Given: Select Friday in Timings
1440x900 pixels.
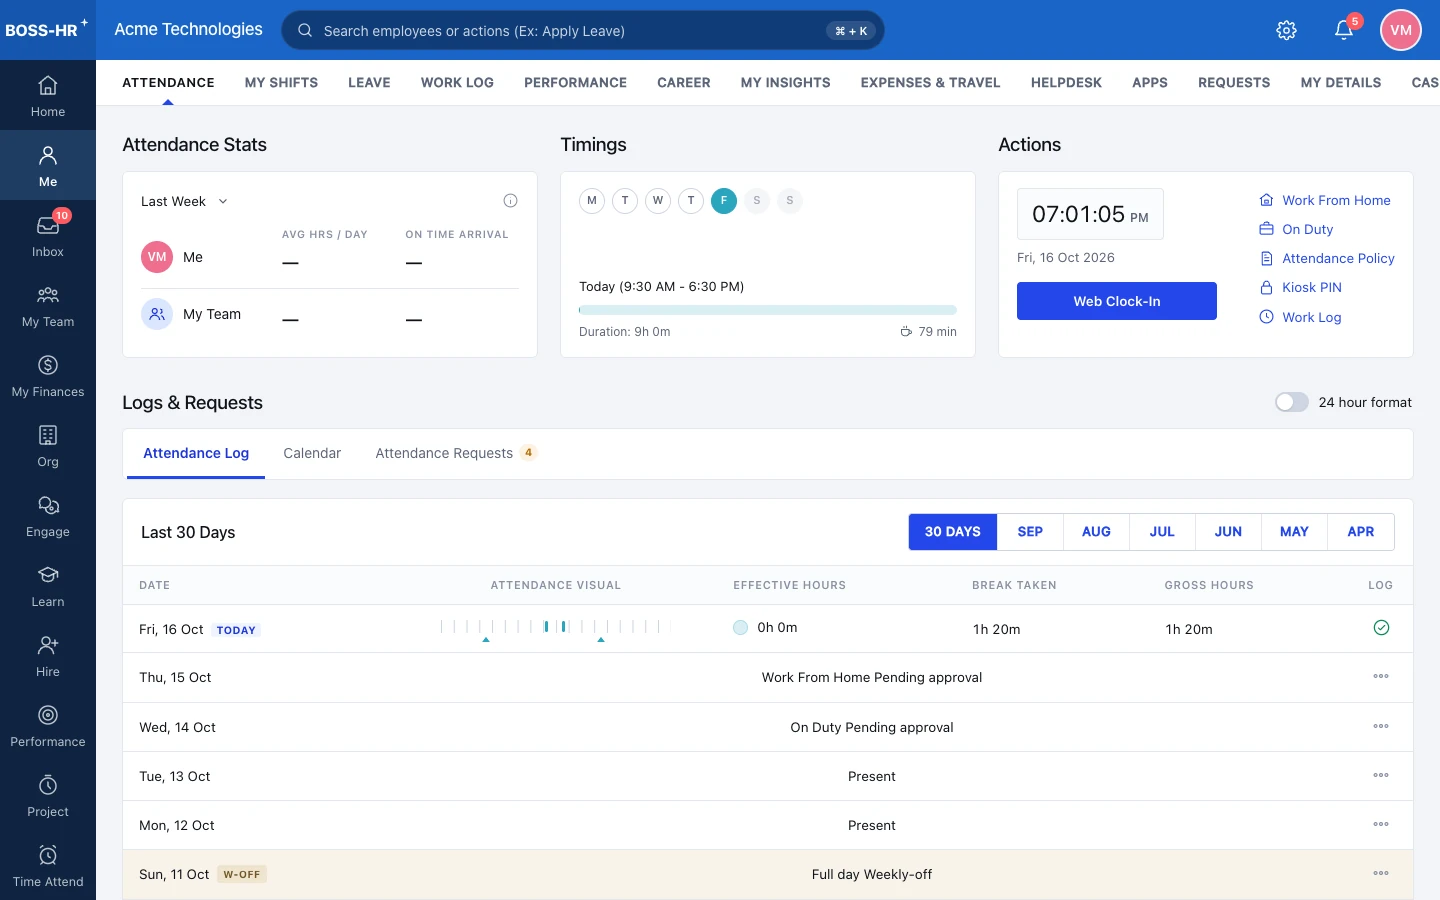Looking at the screenshot, I should click(724, 201).
